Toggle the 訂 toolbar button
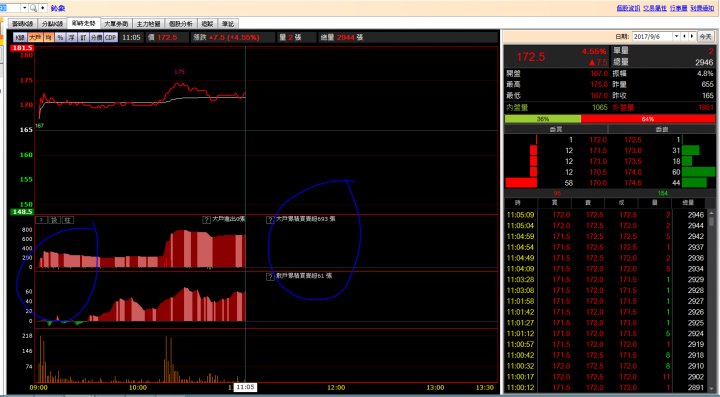Image resolution: width=720 pixels, height=397 pixels. [x=83, y=38]
